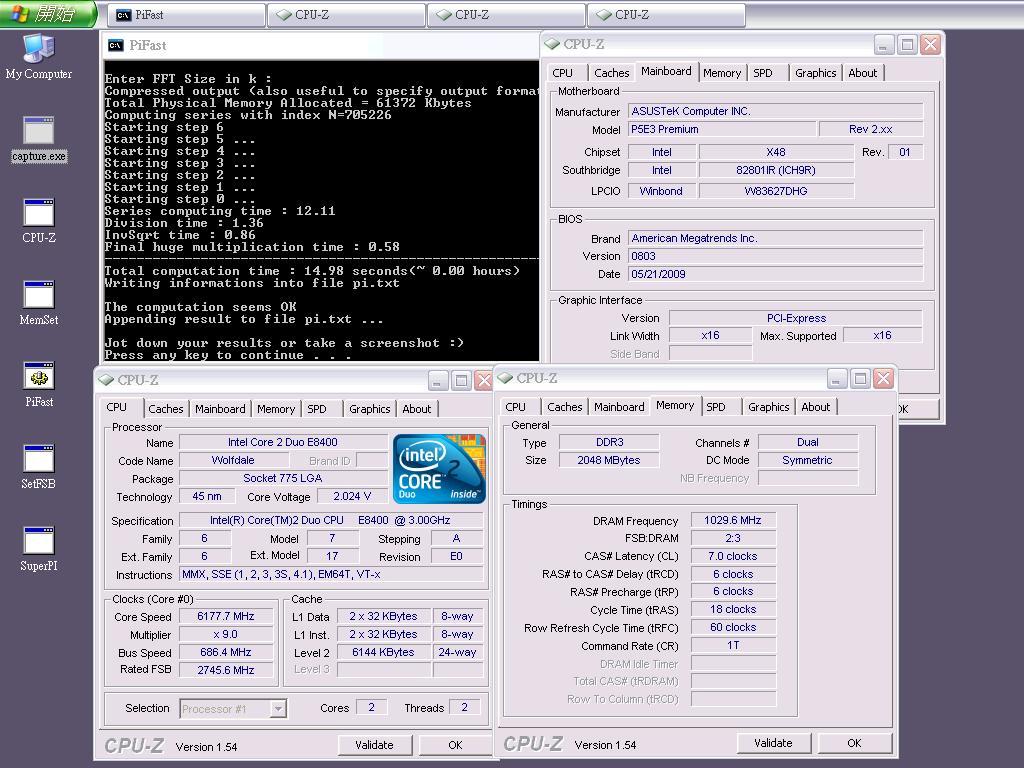Click the X48 chipset value
This screenshot has width=1024, height=768.
(x=776, y=152)
